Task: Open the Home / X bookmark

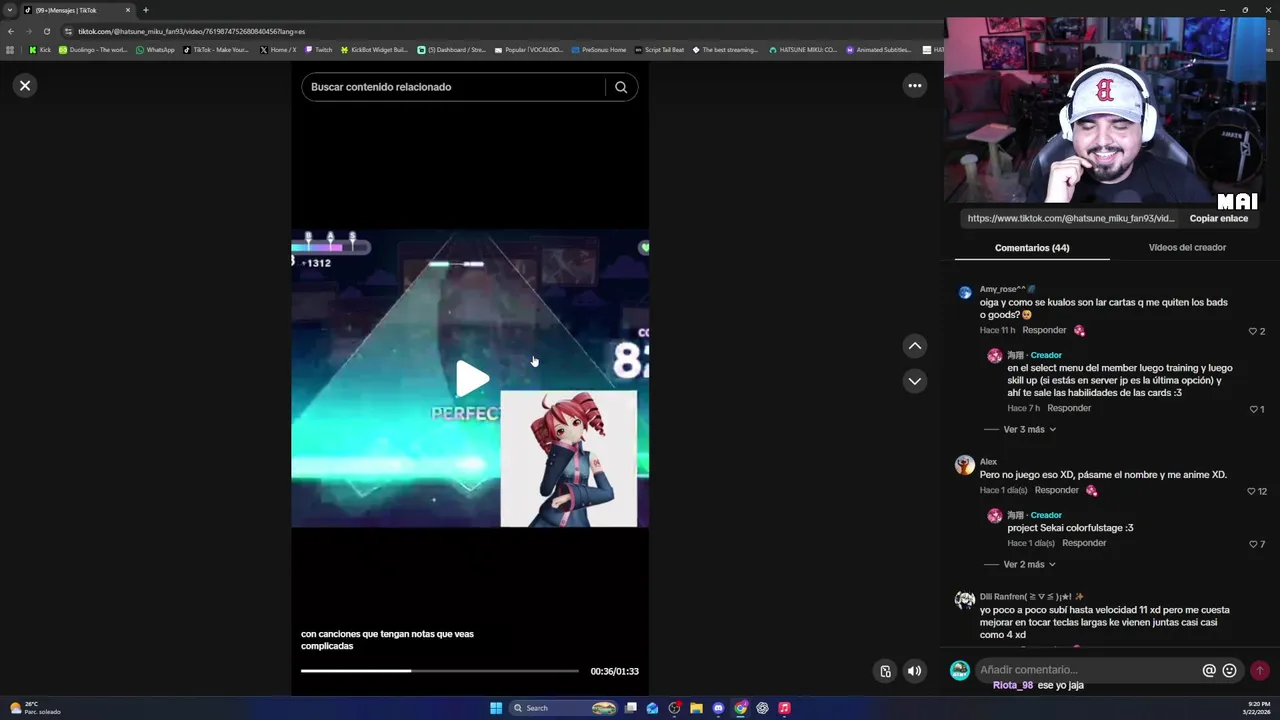Action: [x=278, y=50]
